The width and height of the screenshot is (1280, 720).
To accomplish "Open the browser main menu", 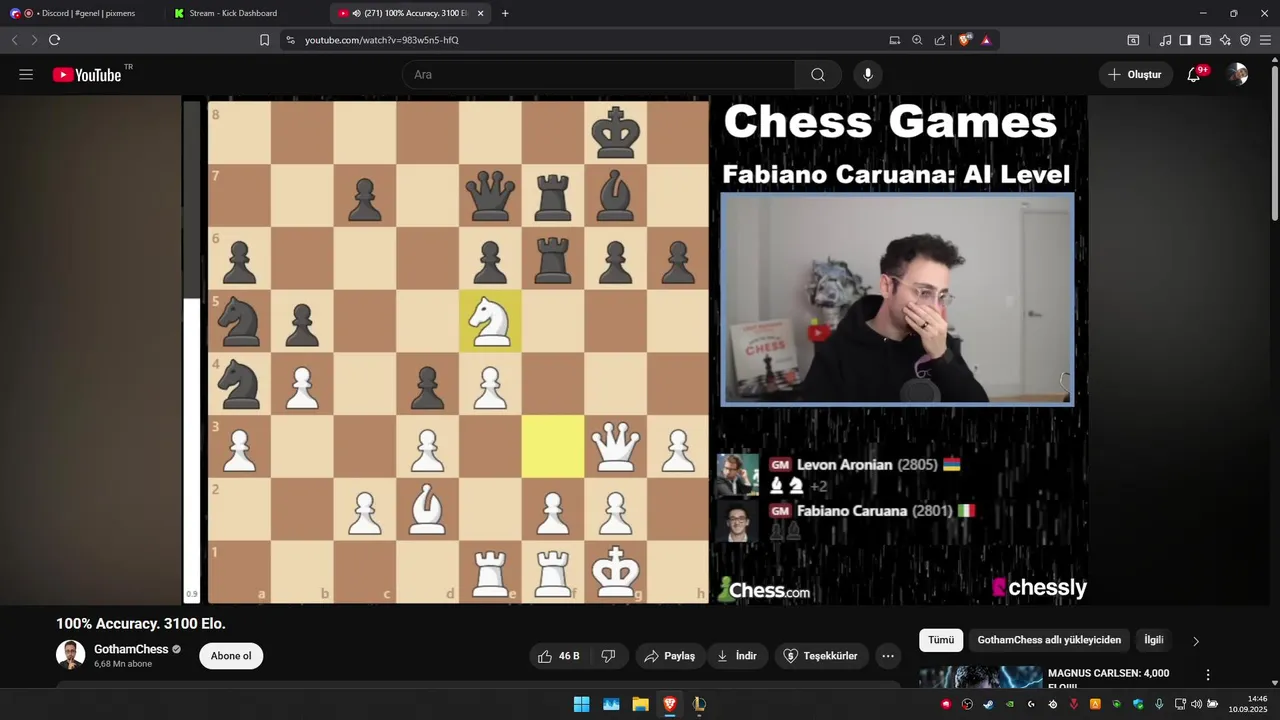I will pyautogui.click(x=1265, y=40).
